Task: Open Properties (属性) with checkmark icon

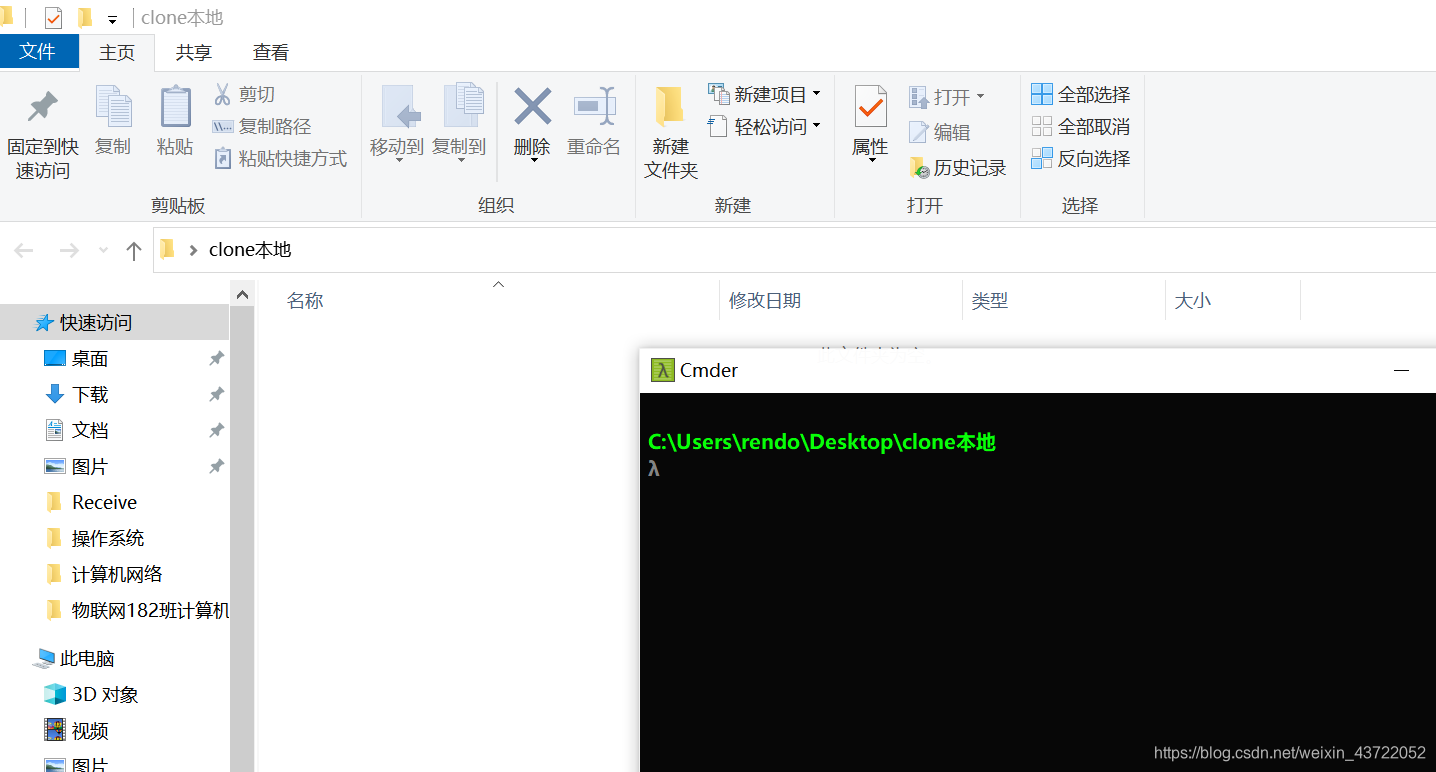Action: click(870, 106)
